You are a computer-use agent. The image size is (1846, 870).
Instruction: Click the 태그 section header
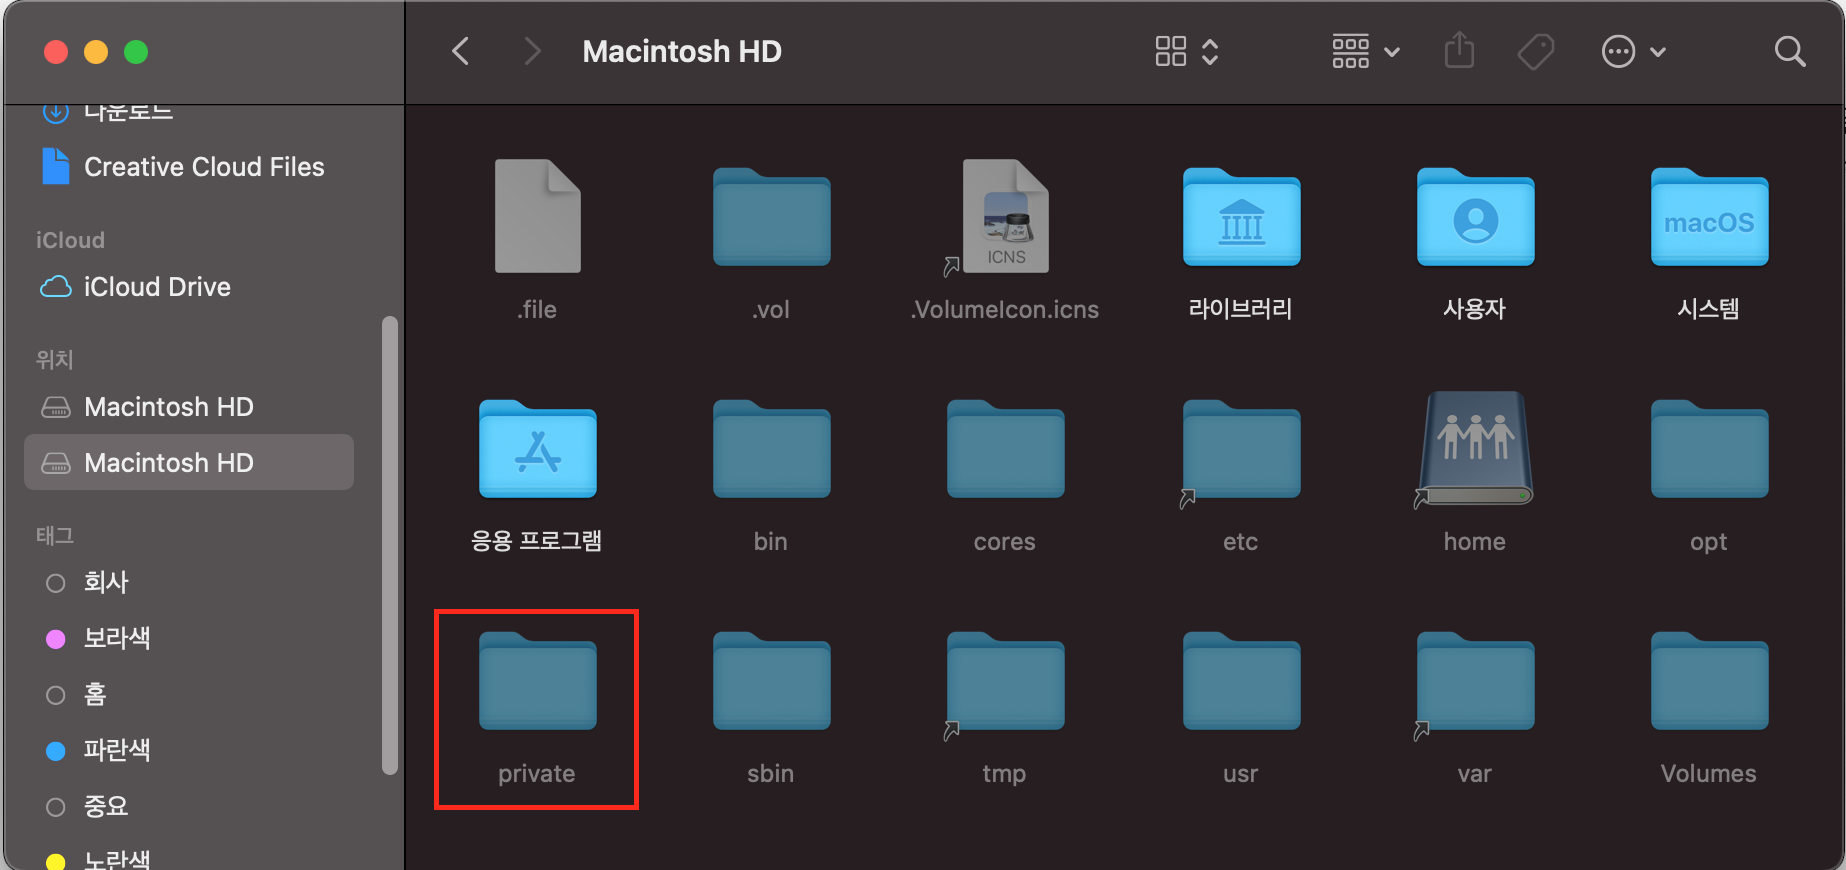pyautogui.click(x=54, y=535)
